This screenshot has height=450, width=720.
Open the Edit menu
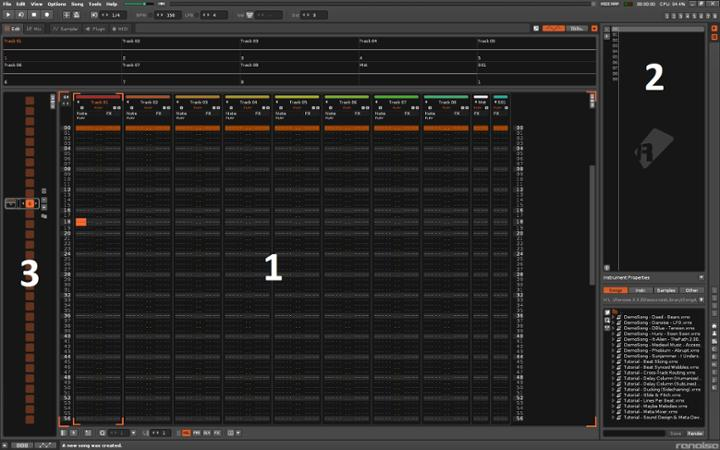(21, 4)
